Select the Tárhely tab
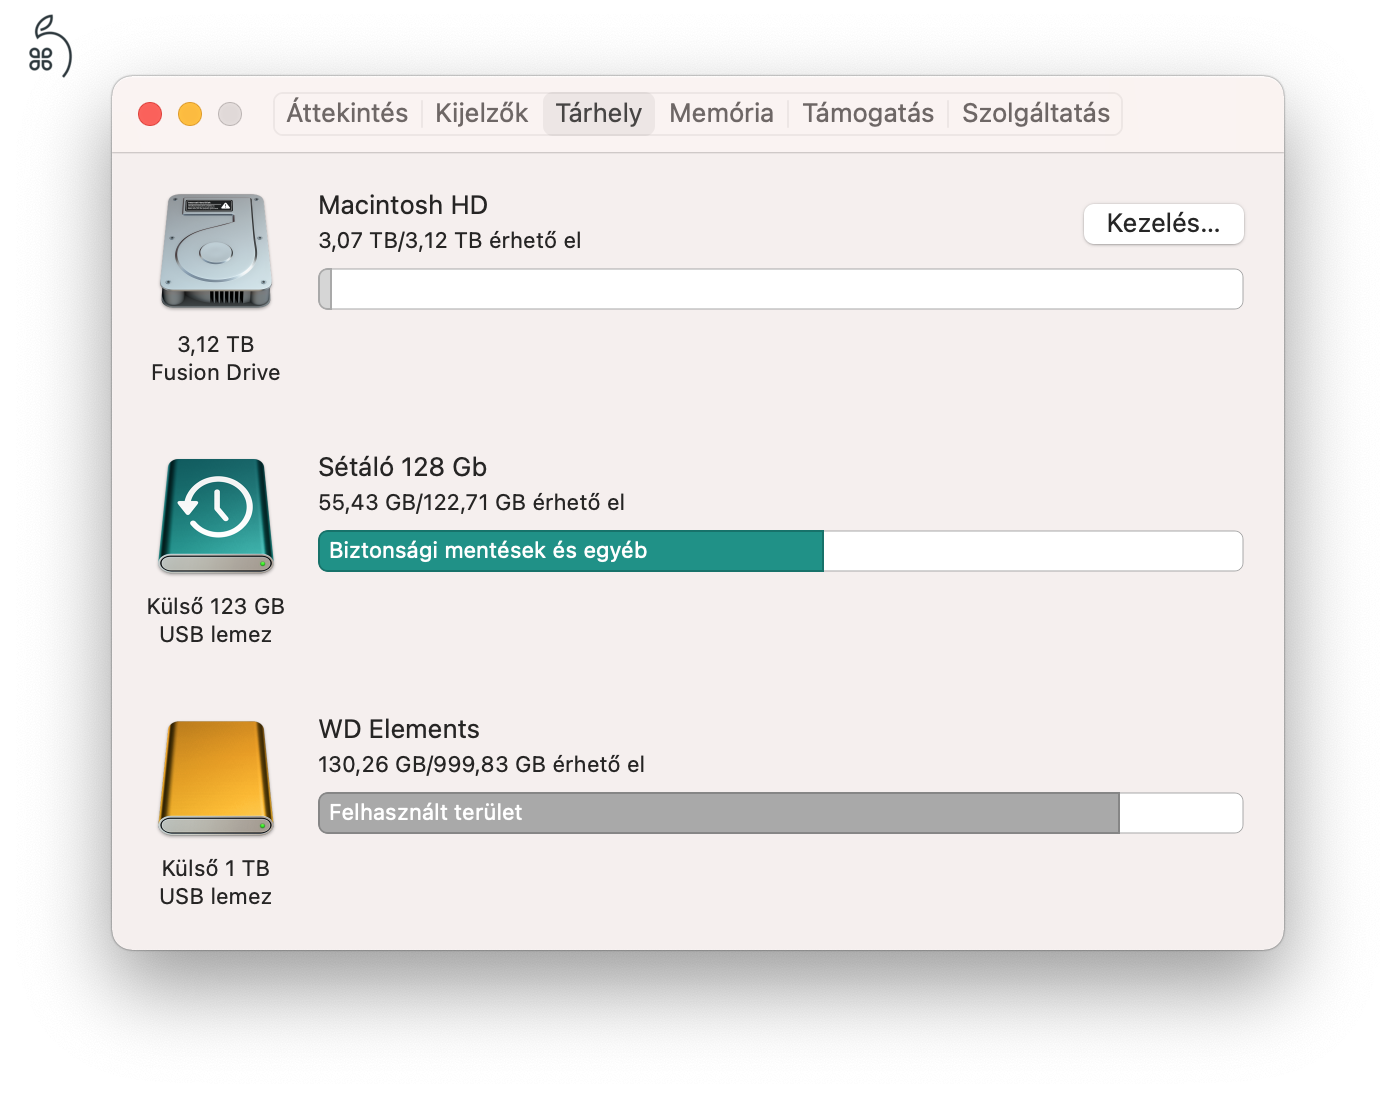 click(x=599, y=113)
